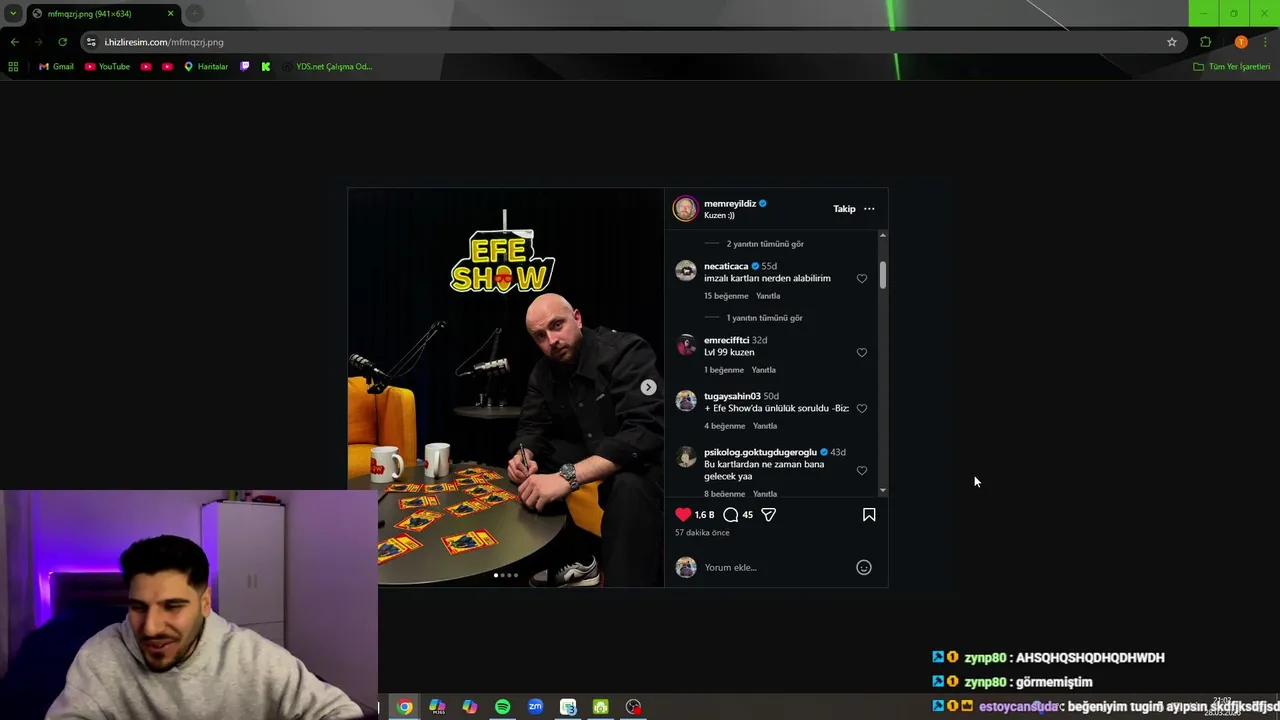Open the YDS.net Çalışma Od... bookmark
This screenshot has height=720, width=1280.
pyautogui.click(x=327, y=66)
